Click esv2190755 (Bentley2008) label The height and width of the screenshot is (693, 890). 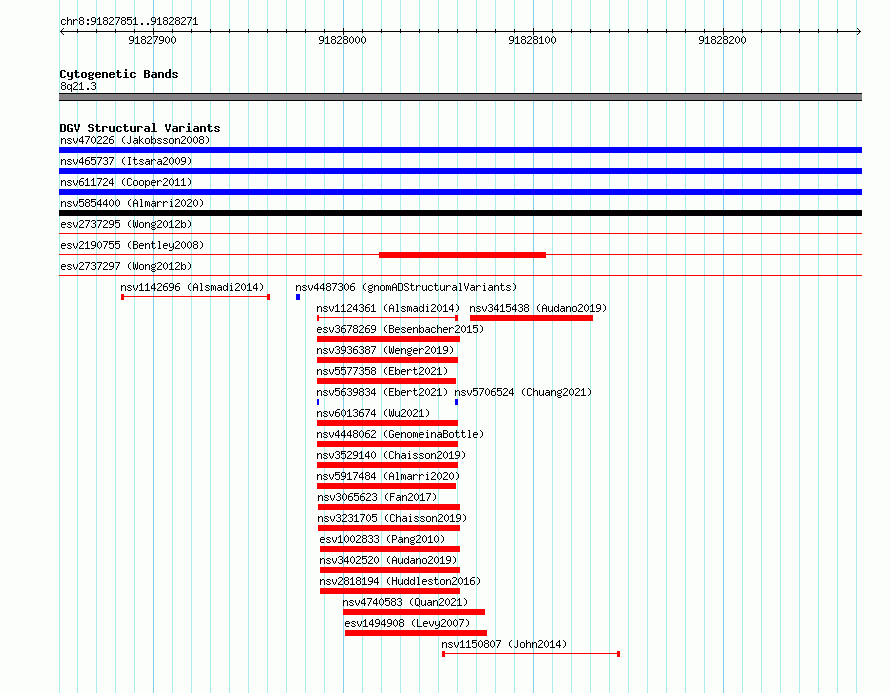point(132,245)
